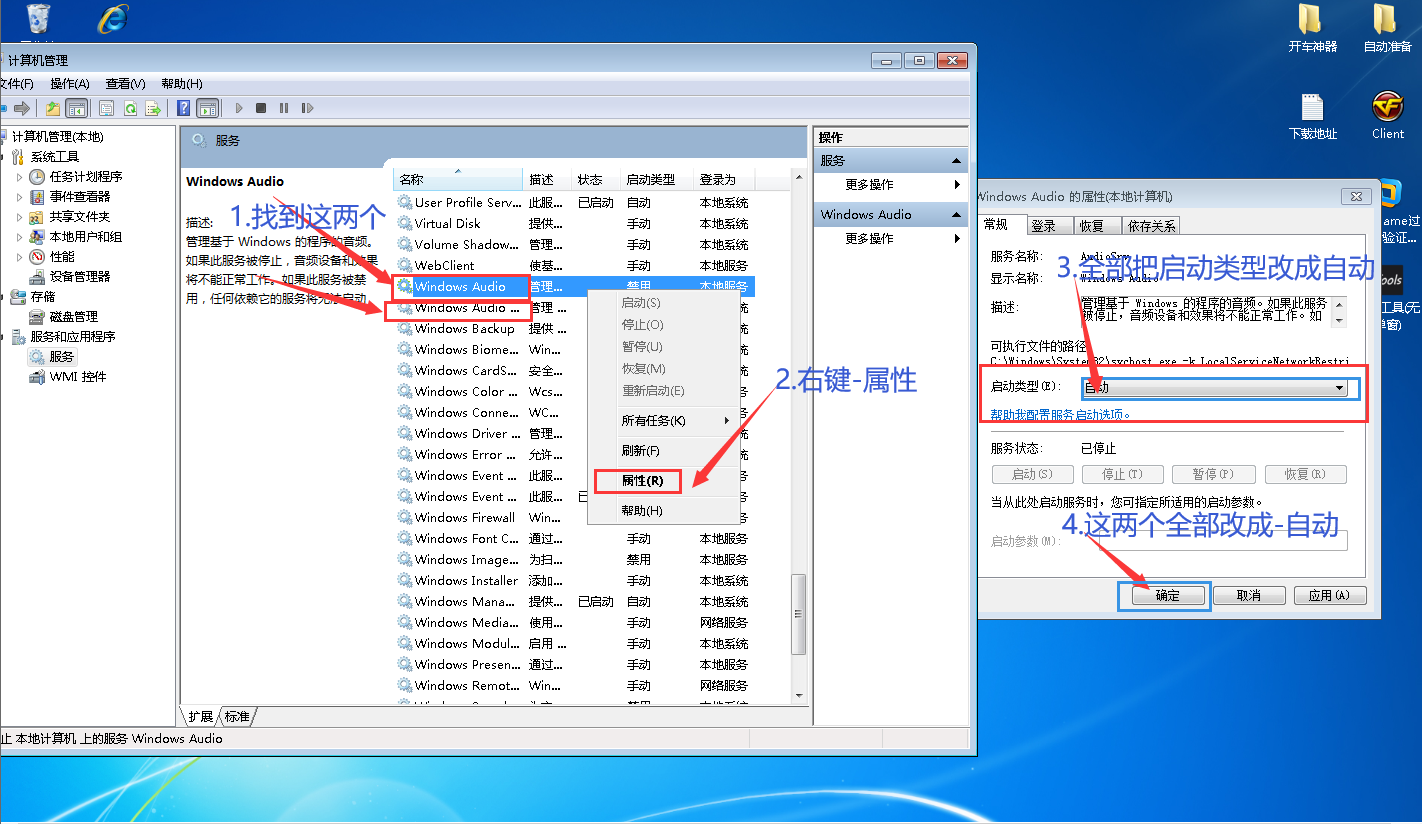
Task: Select the Windows Firewall service row
Action: (x=573, y=517)
